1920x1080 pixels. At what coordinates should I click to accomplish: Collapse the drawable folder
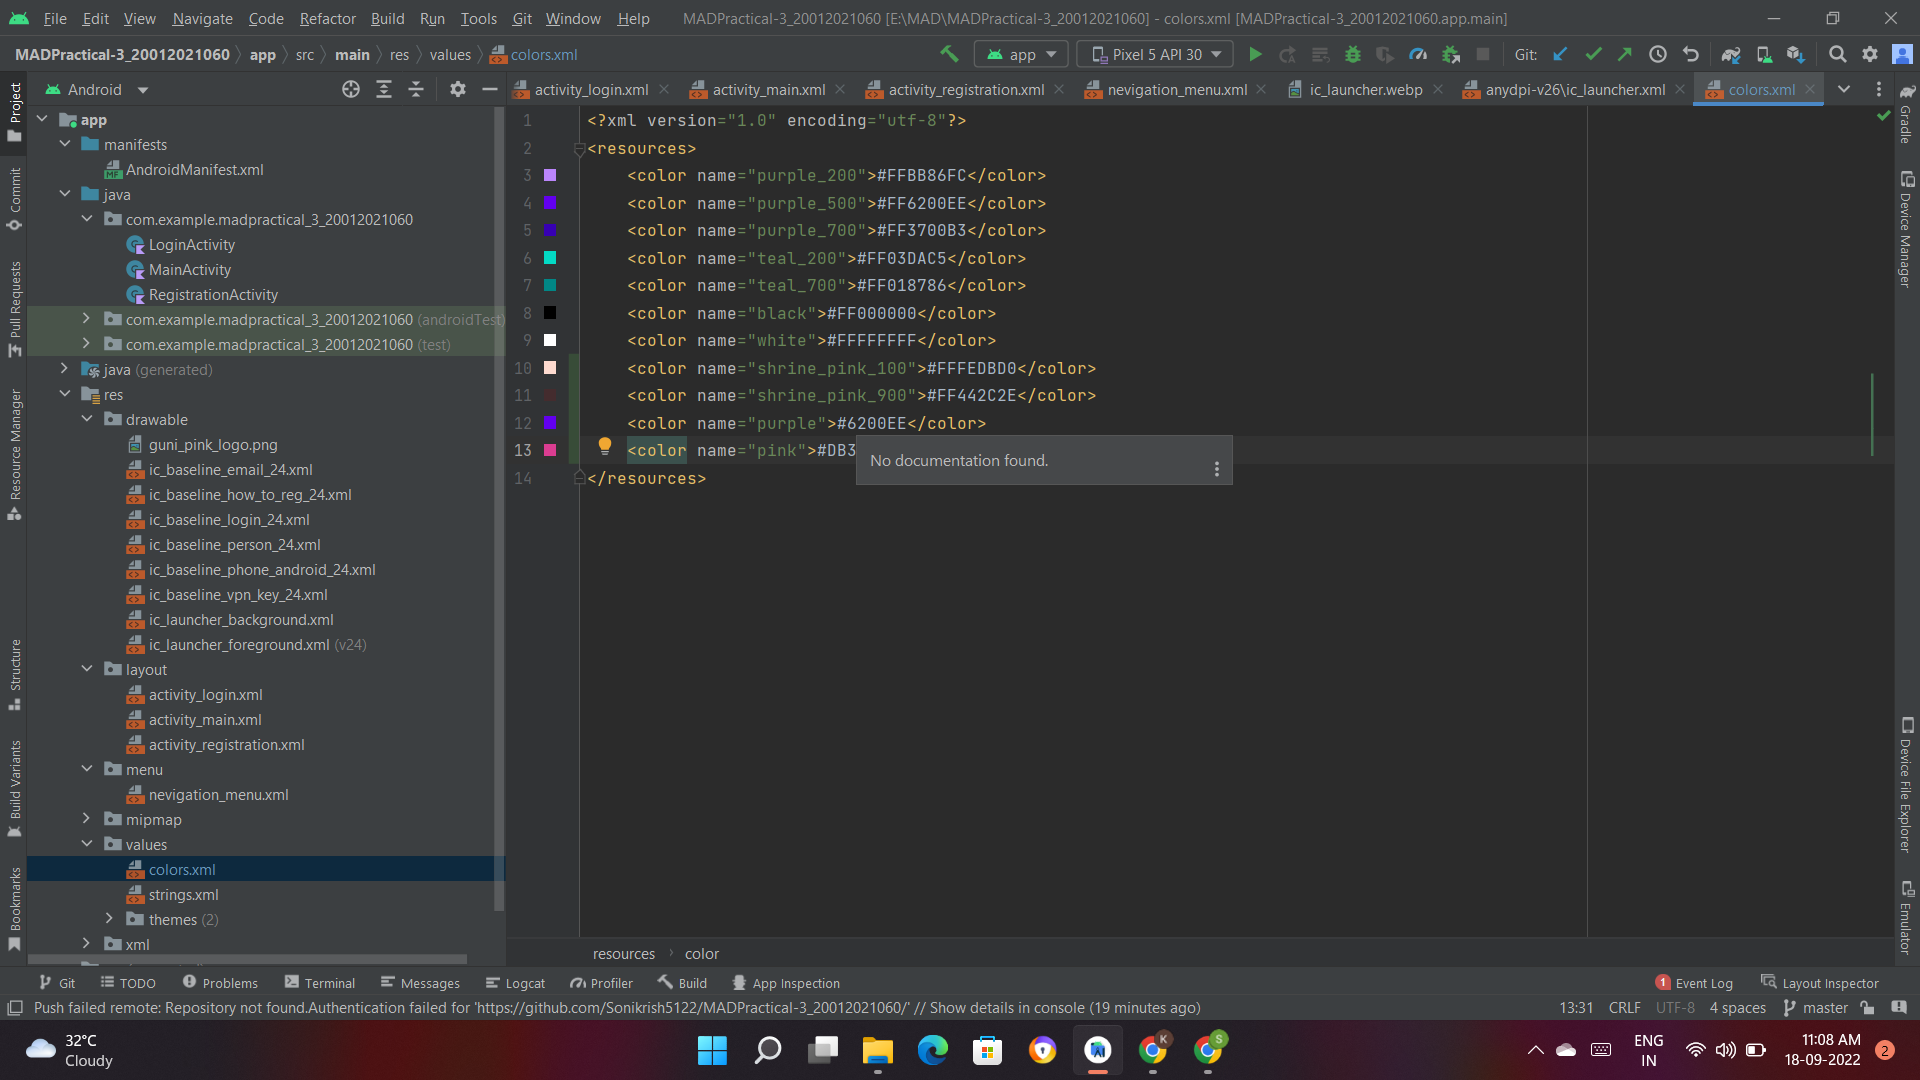[88, 419]
